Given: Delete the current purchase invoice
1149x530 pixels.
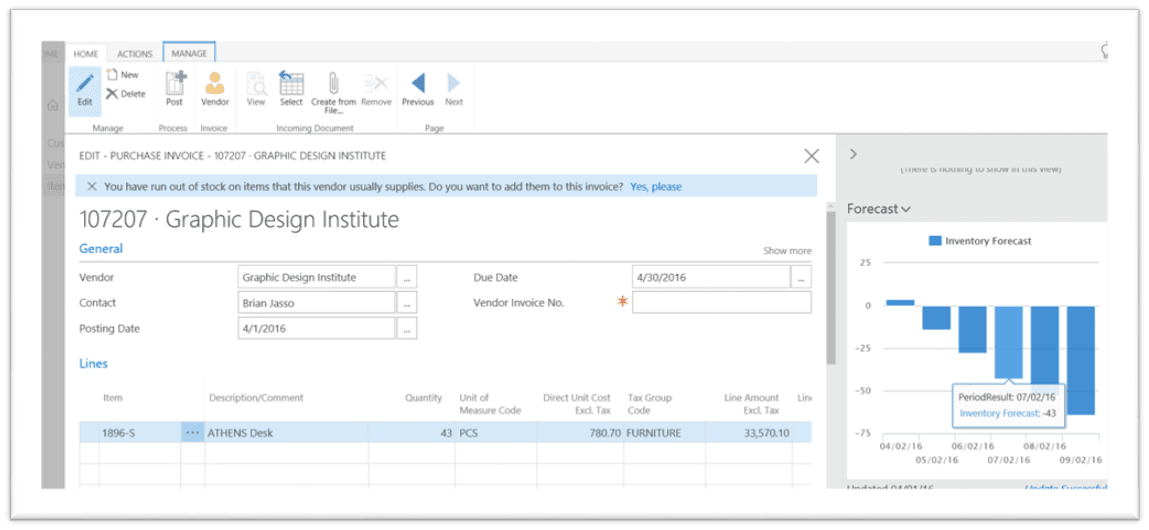Looking at the screenshot, I should 125,94.
